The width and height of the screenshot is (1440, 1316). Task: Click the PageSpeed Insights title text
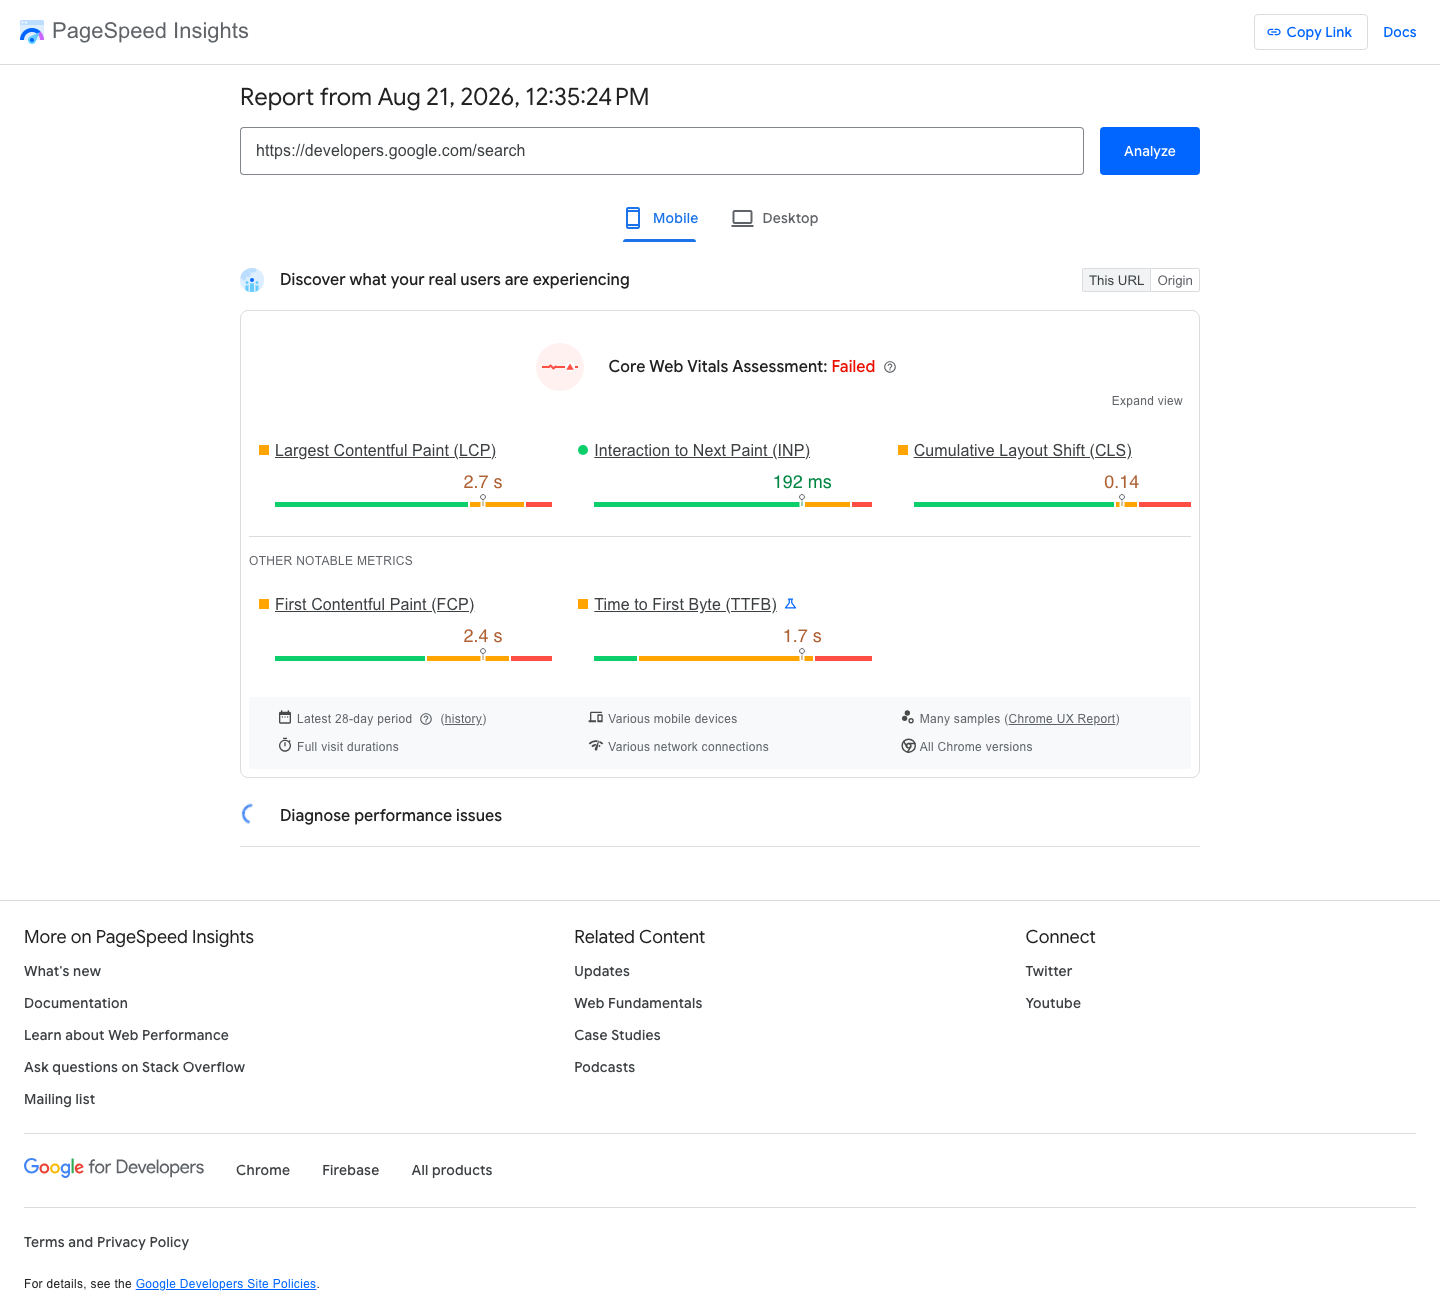click(150, 31)
